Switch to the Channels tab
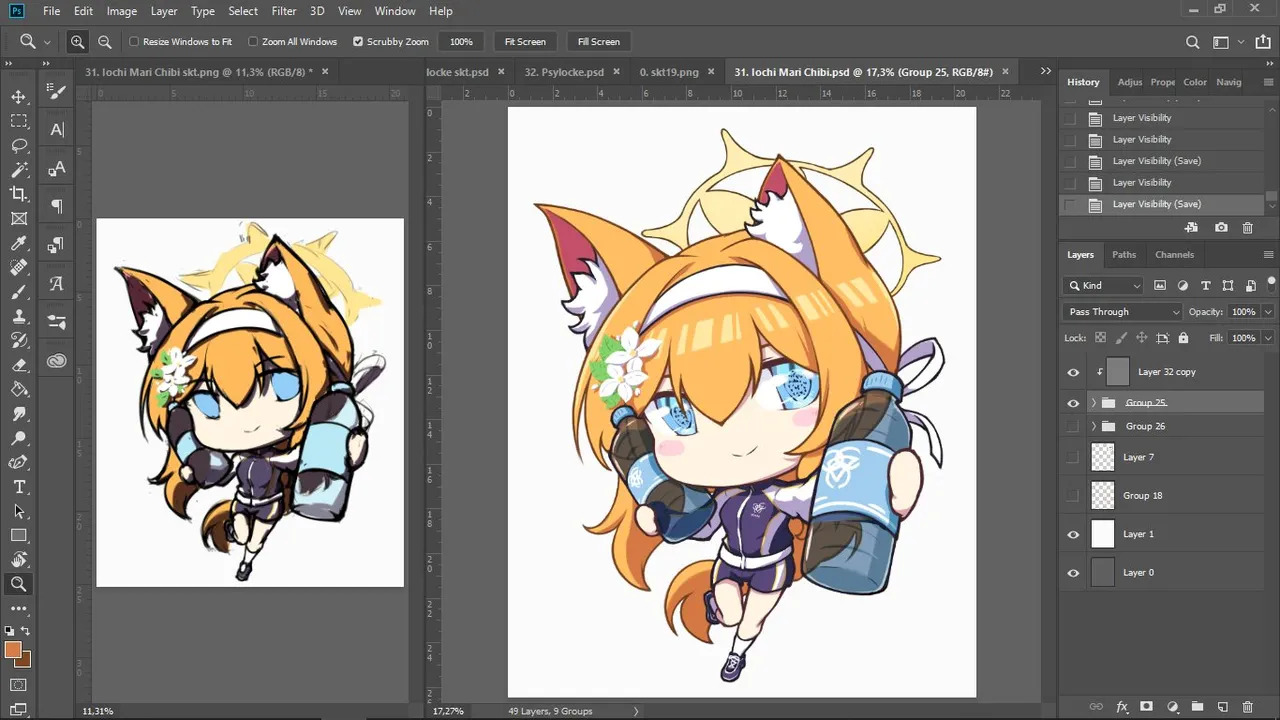Viewport: 1280px width, 720px height. tap(1175, 255)
